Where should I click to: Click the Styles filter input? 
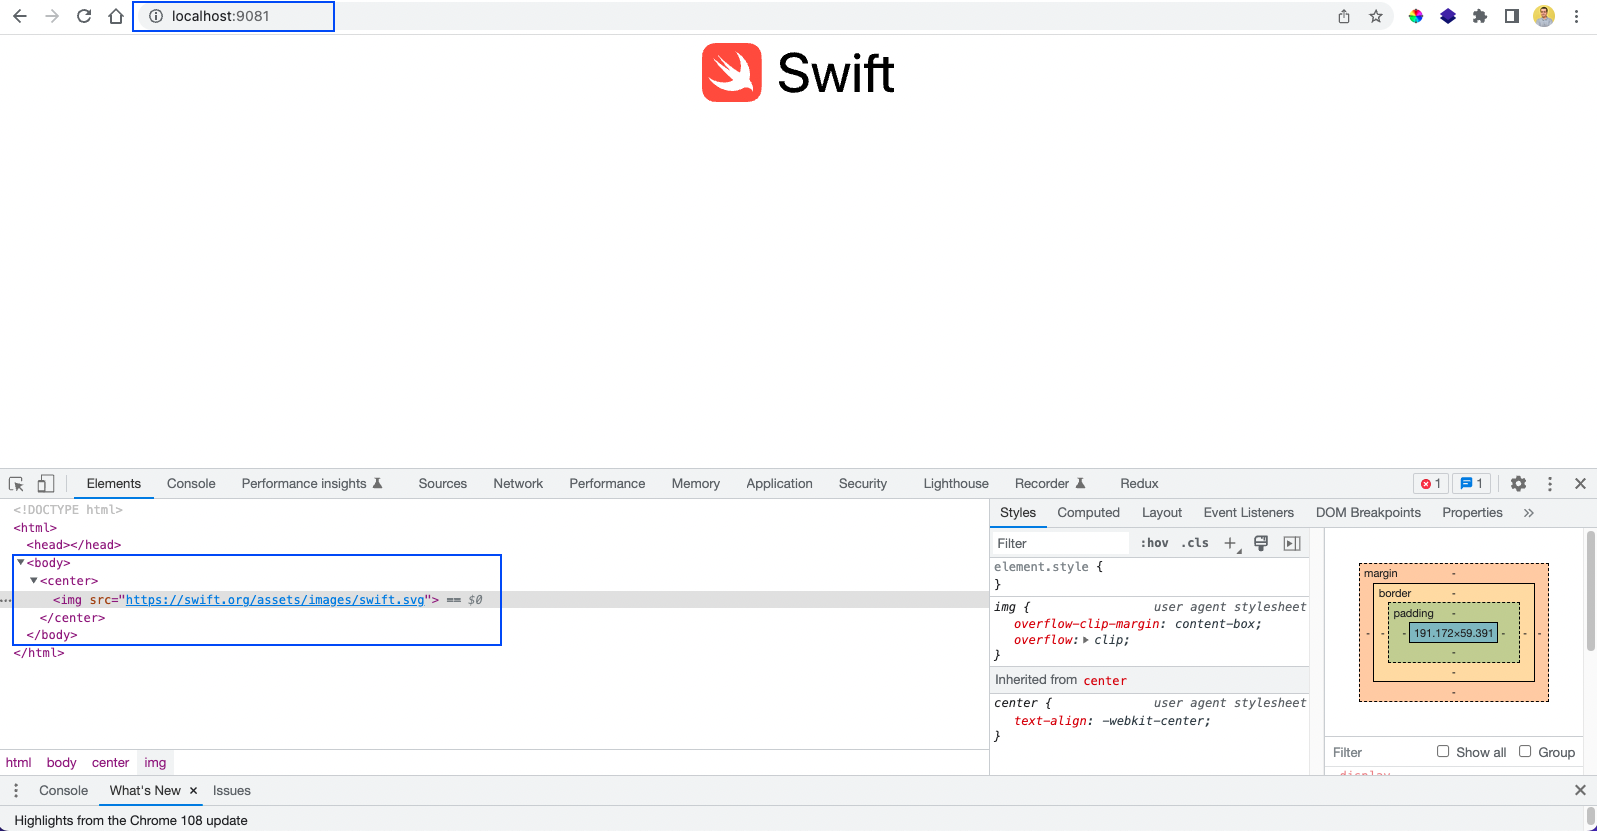click(x=1060, y=544)
